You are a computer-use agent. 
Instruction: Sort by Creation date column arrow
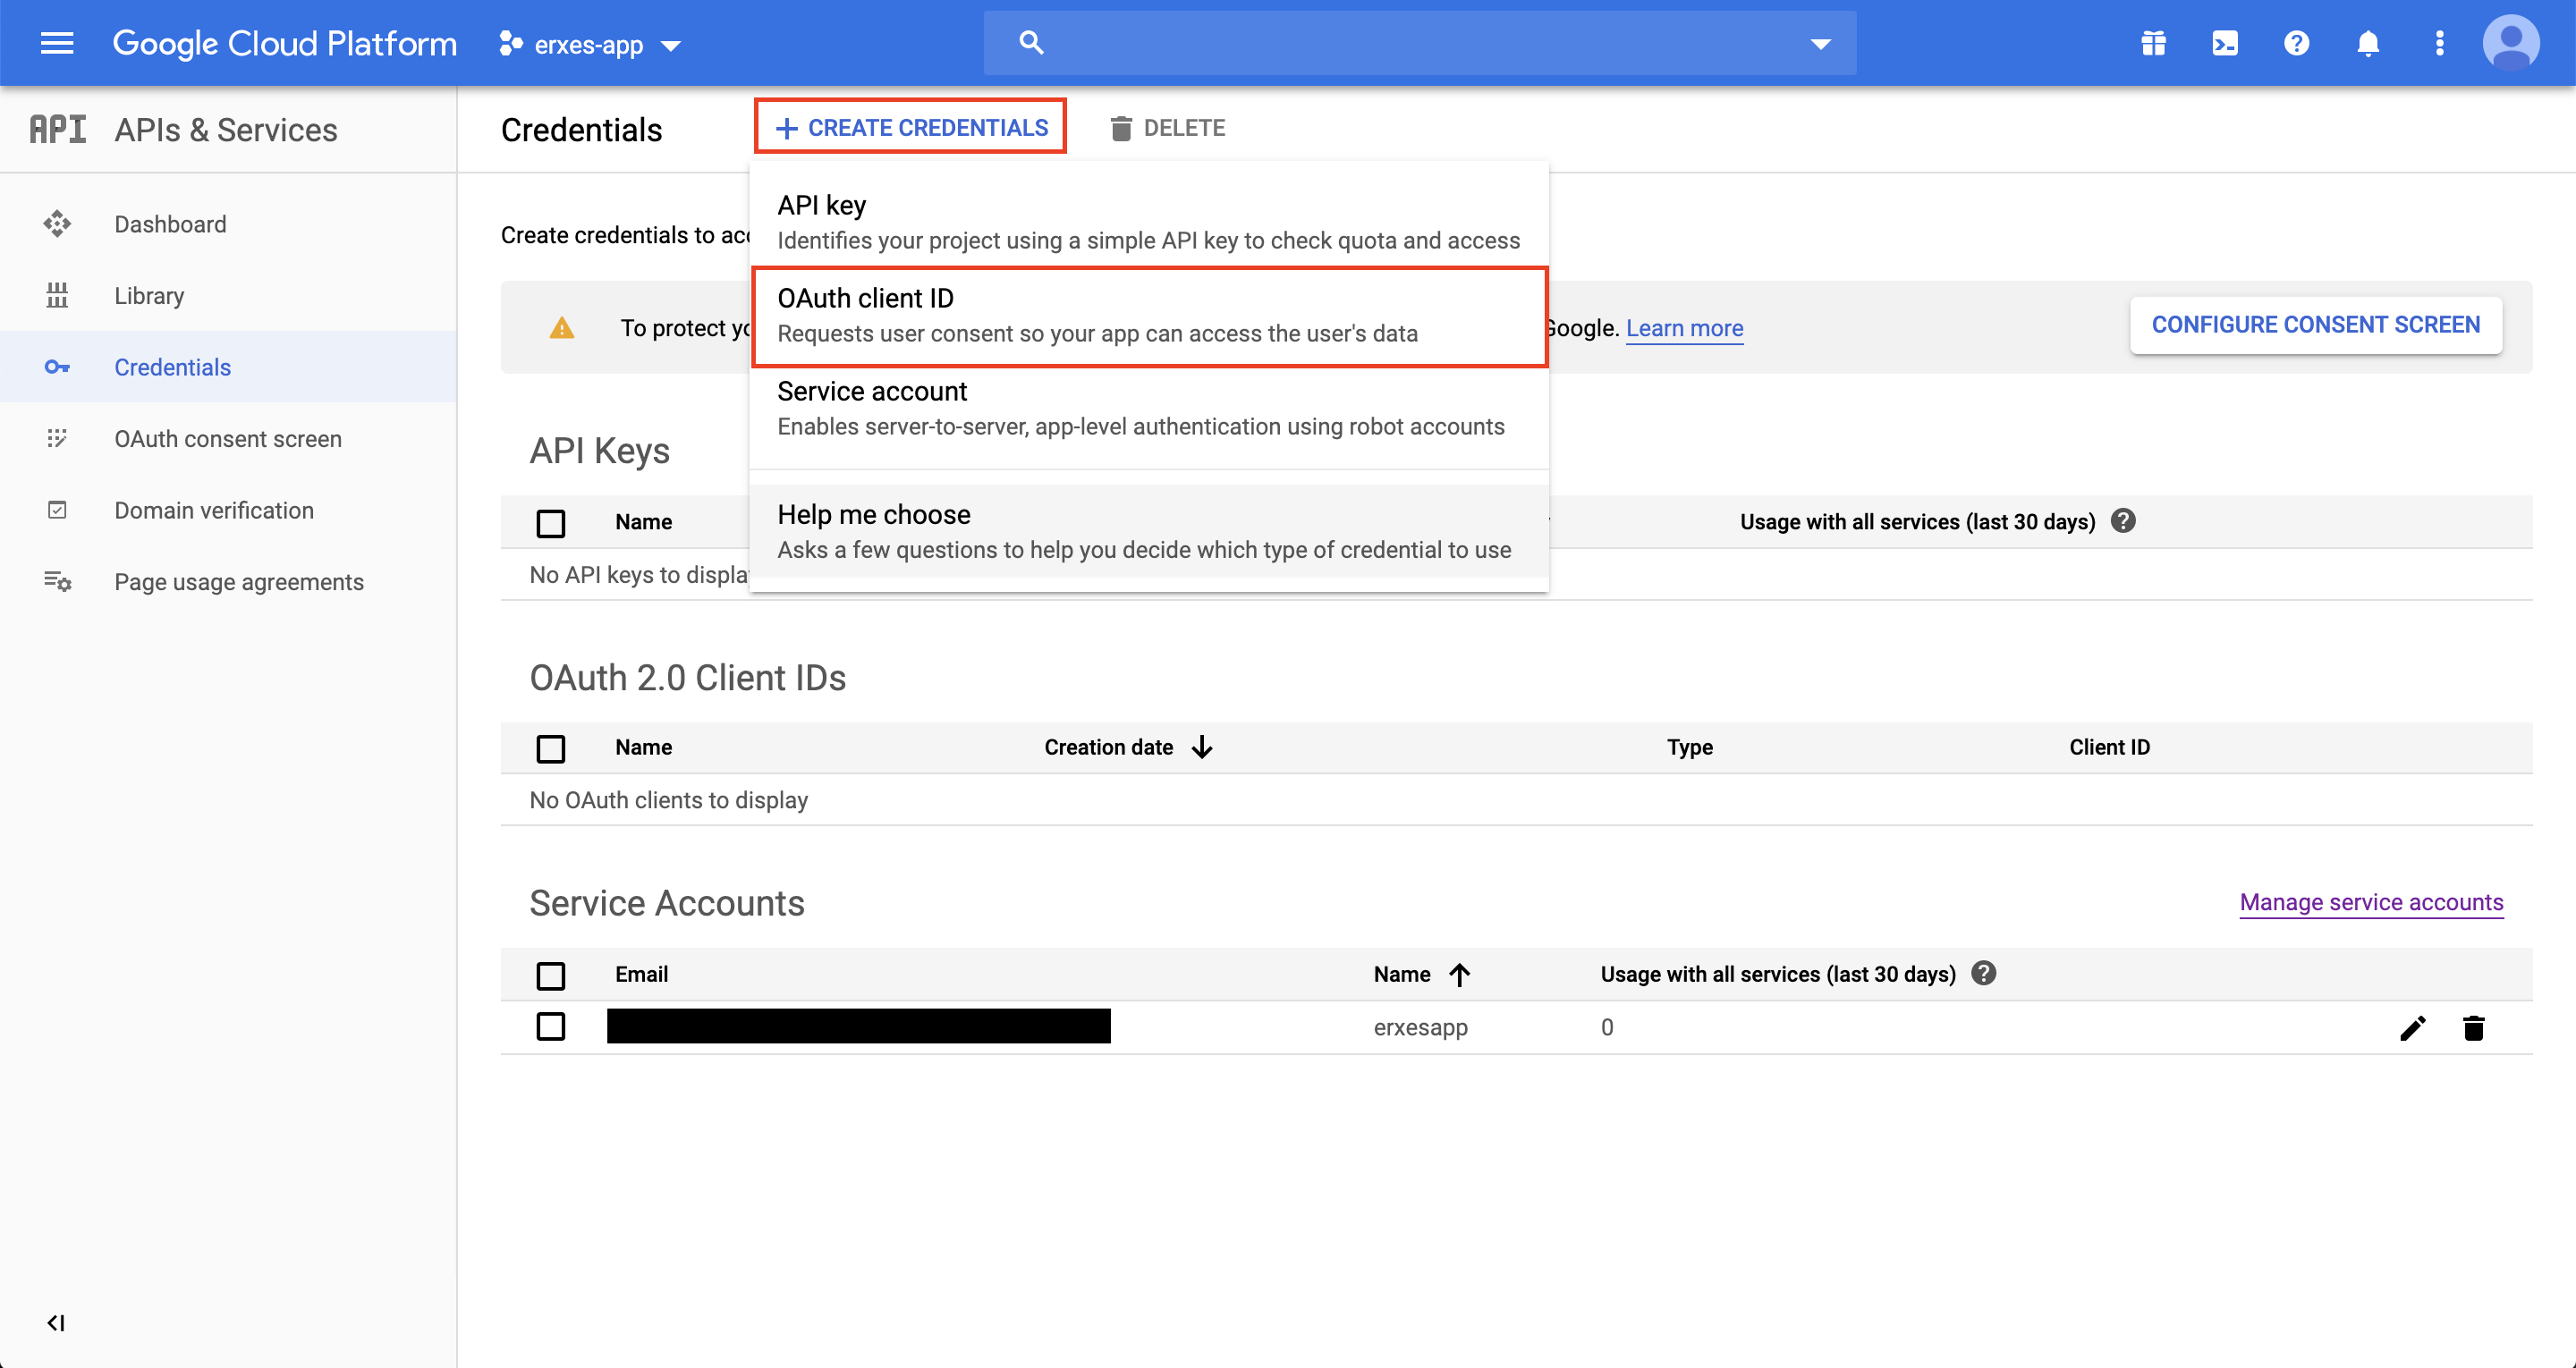coord(1202,747)
